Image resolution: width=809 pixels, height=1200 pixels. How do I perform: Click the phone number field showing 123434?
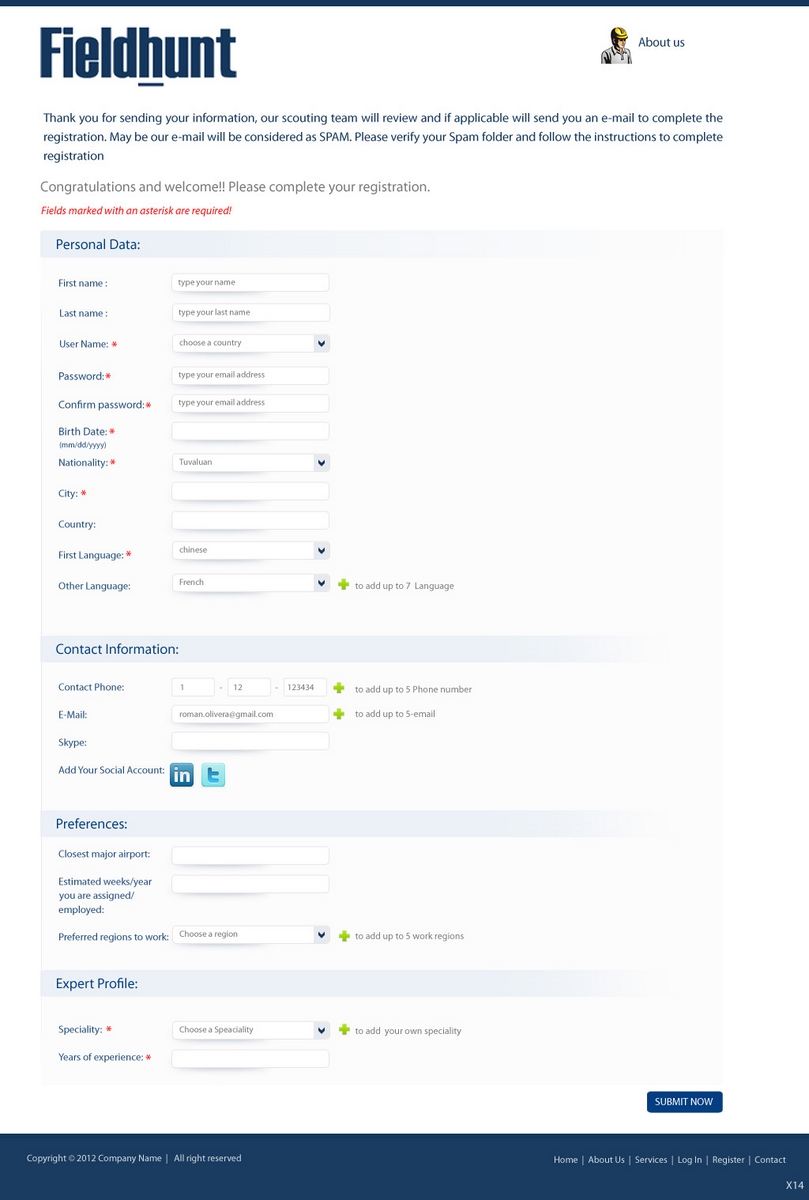pyautogui.click(x=305, y=688)
